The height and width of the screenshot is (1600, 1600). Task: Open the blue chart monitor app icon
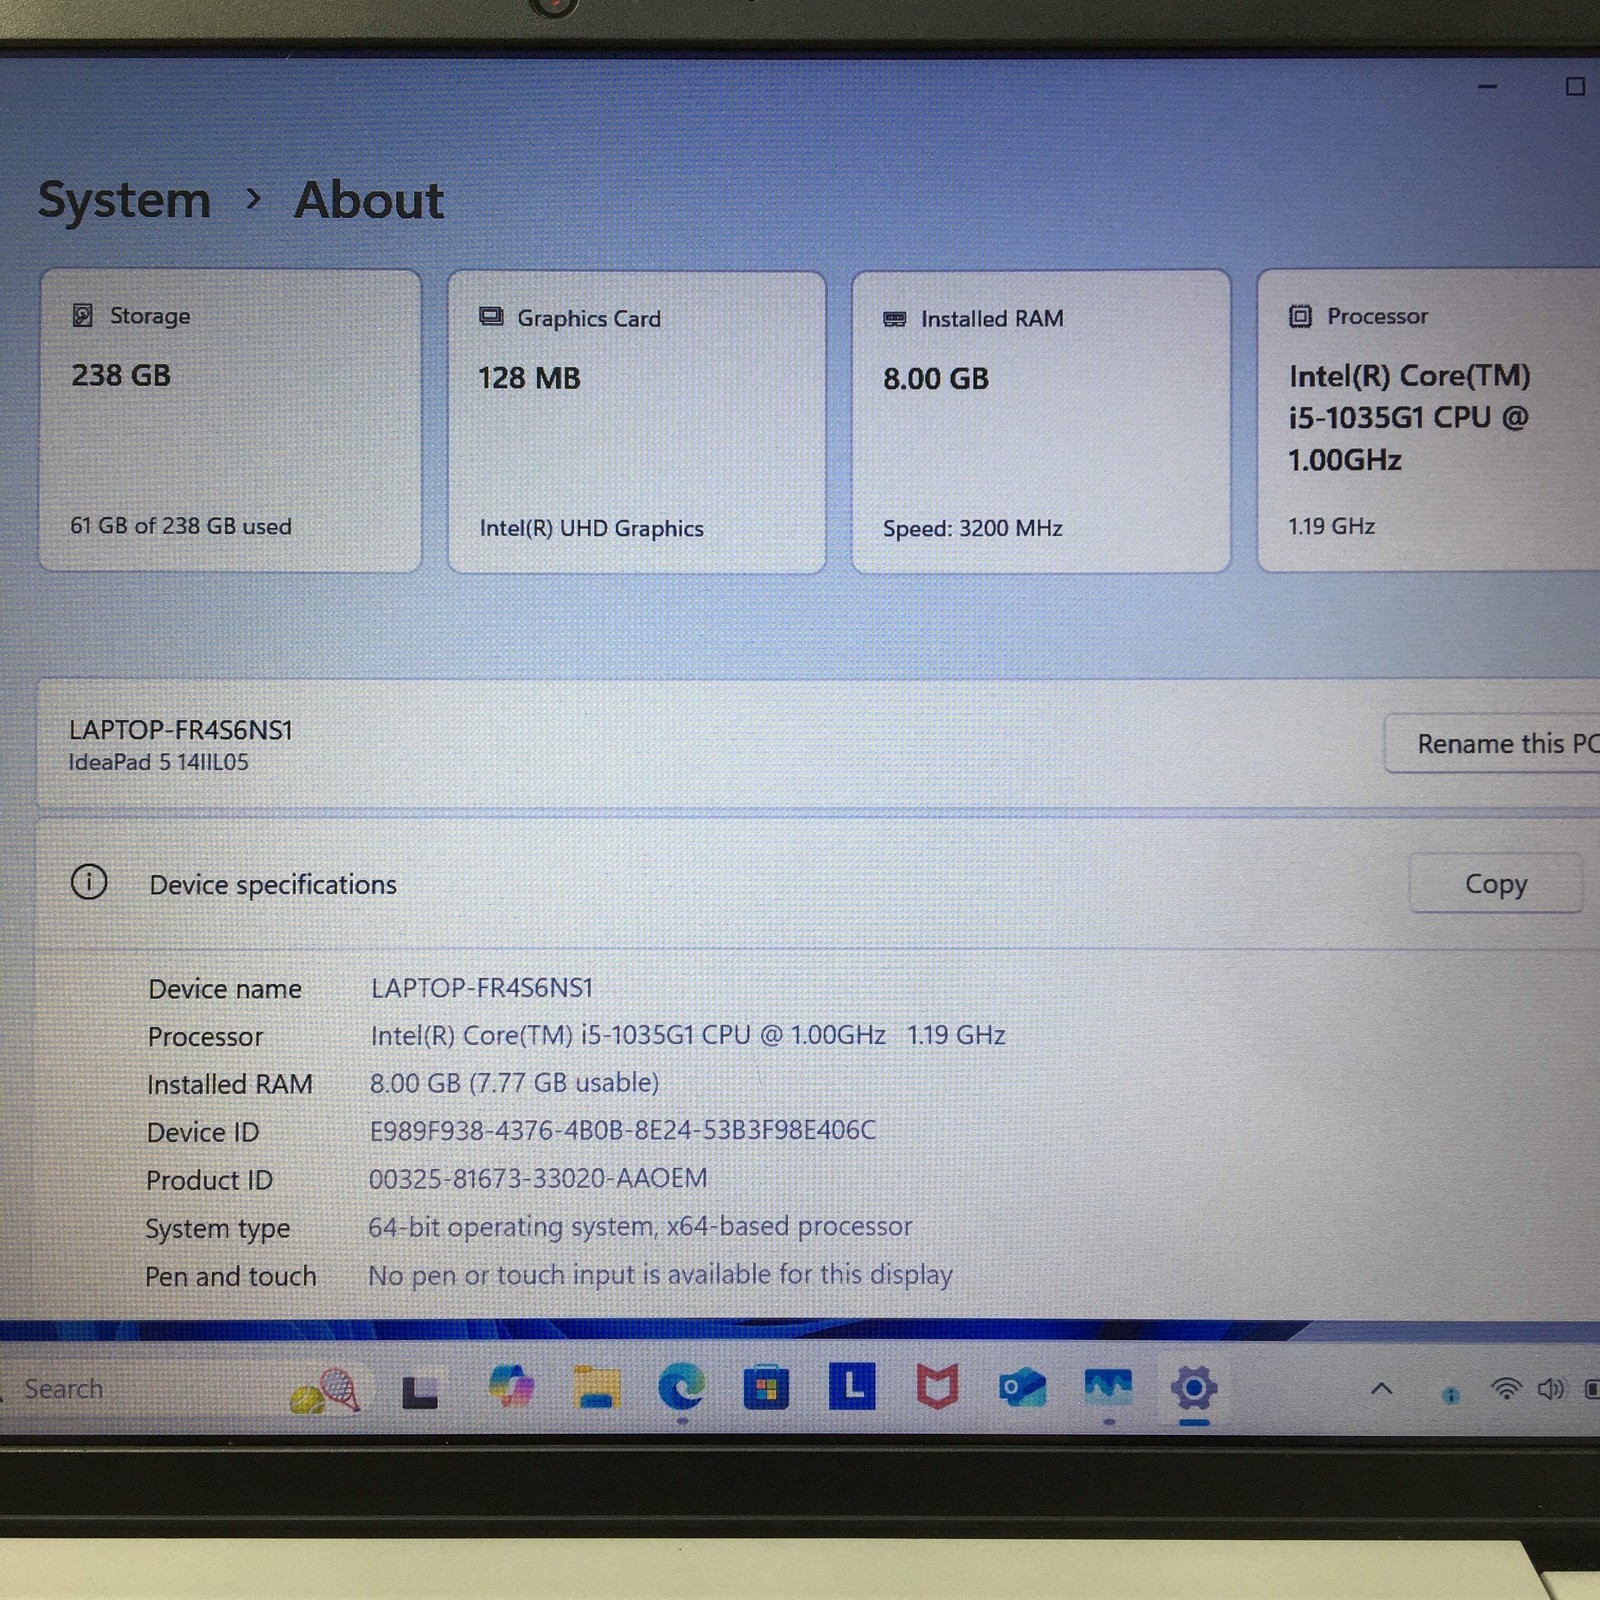point(1108,1387)
